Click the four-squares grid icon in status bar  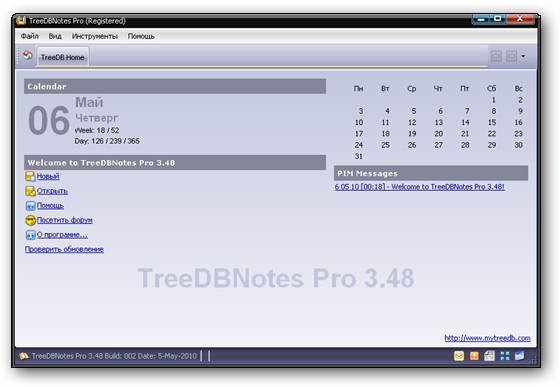click(x=505, y=356)
